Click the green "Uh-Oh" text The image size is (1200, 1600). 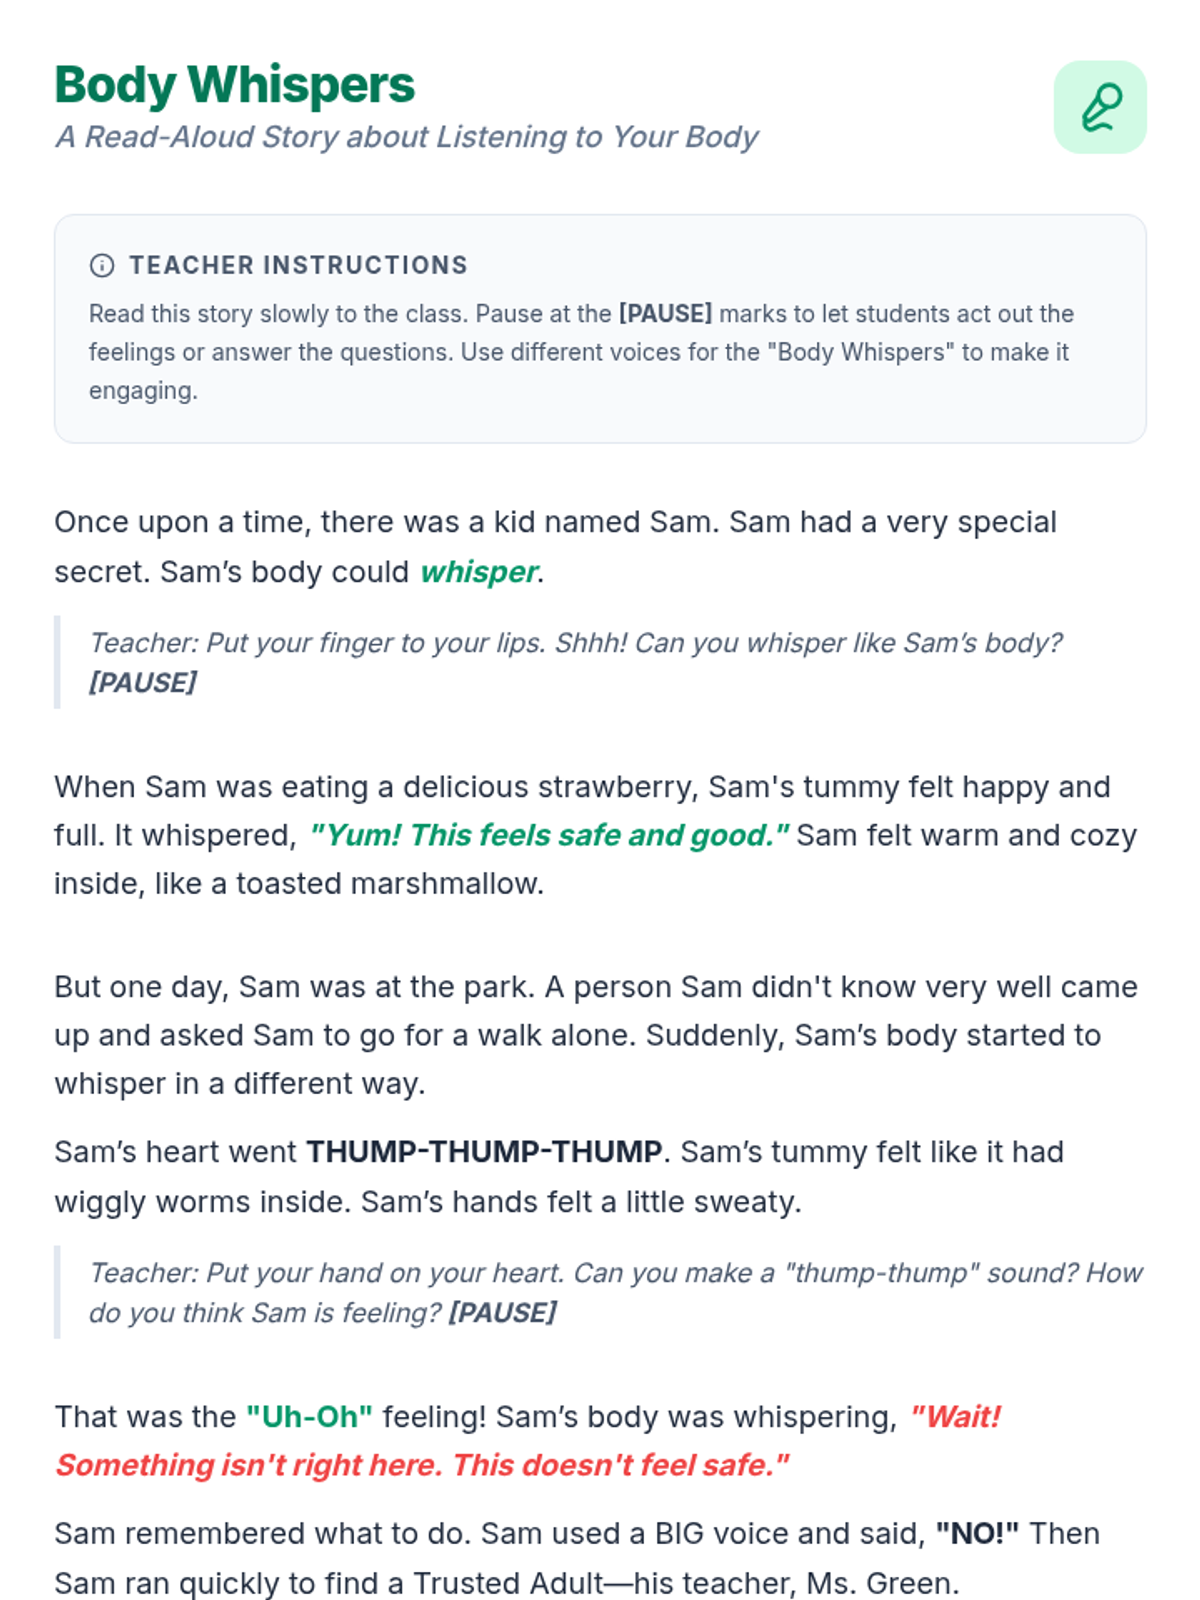[x=309, y=1417]
